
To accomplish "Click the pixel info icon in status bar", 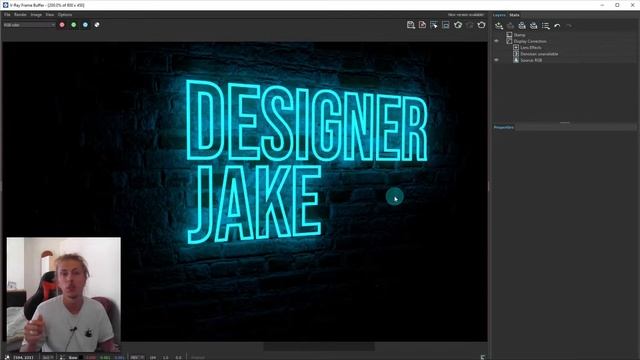I will [6, 357].
